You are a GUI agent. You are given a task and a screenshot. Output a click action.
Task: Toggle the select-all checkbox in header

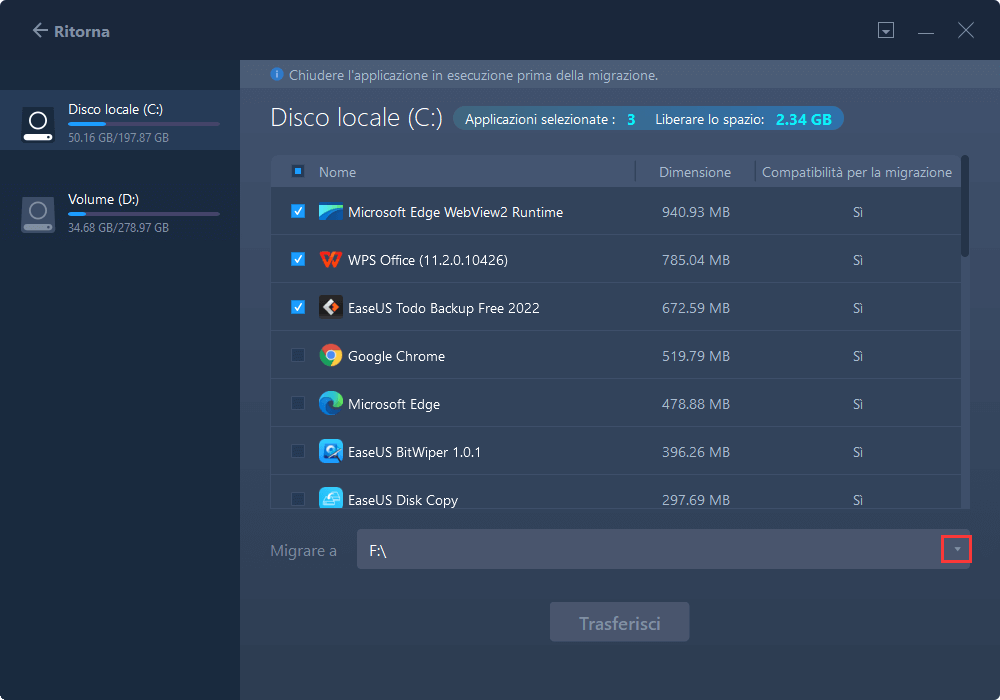click(298, 171)
